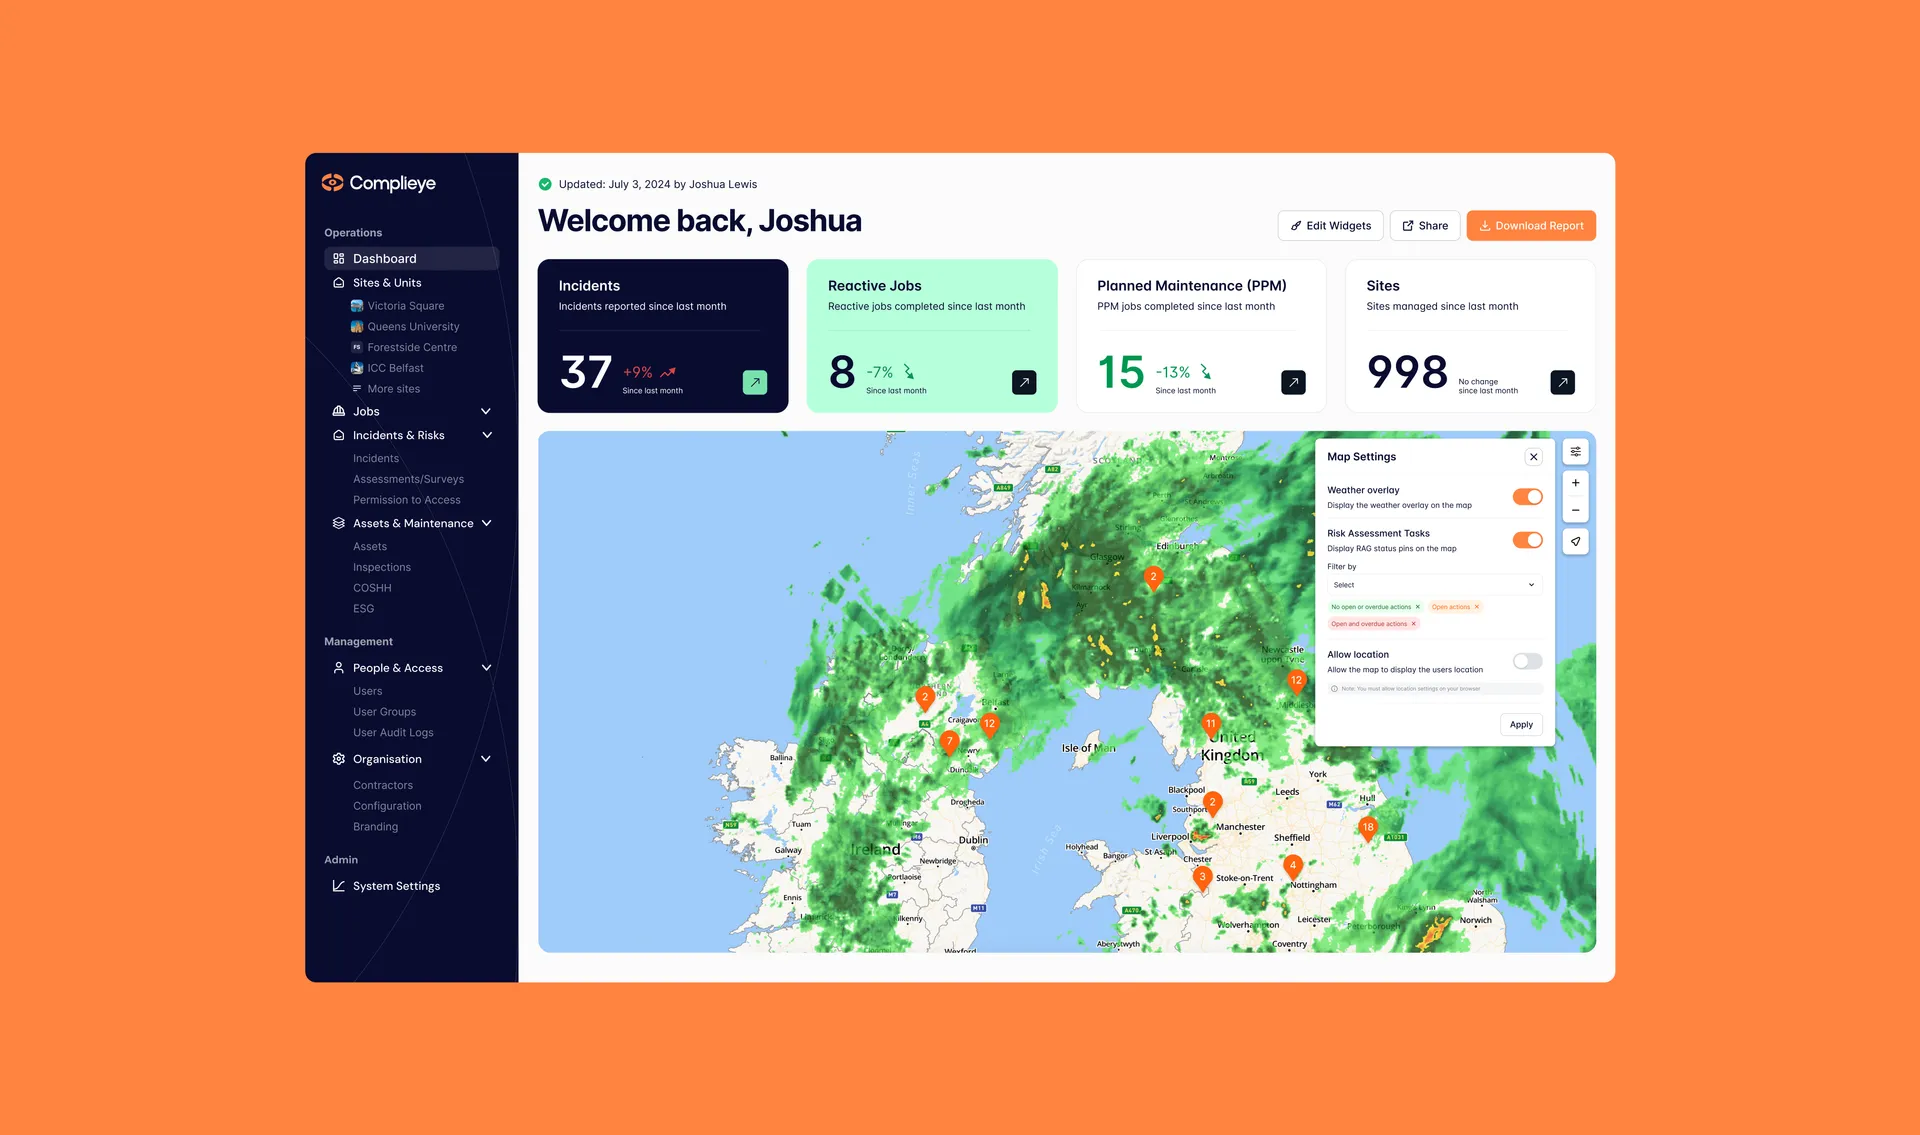Click Apply in Map Settings

(x=1521, y=725)
